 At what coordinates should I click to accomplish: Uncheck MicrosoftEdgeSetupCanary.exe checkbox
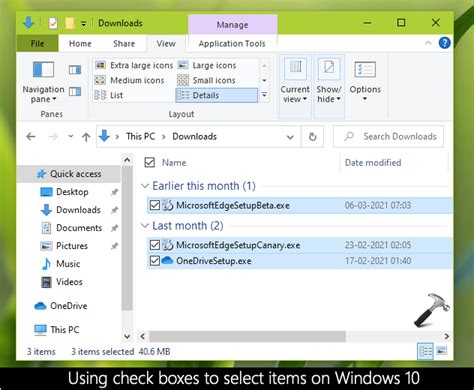(155, 245)
